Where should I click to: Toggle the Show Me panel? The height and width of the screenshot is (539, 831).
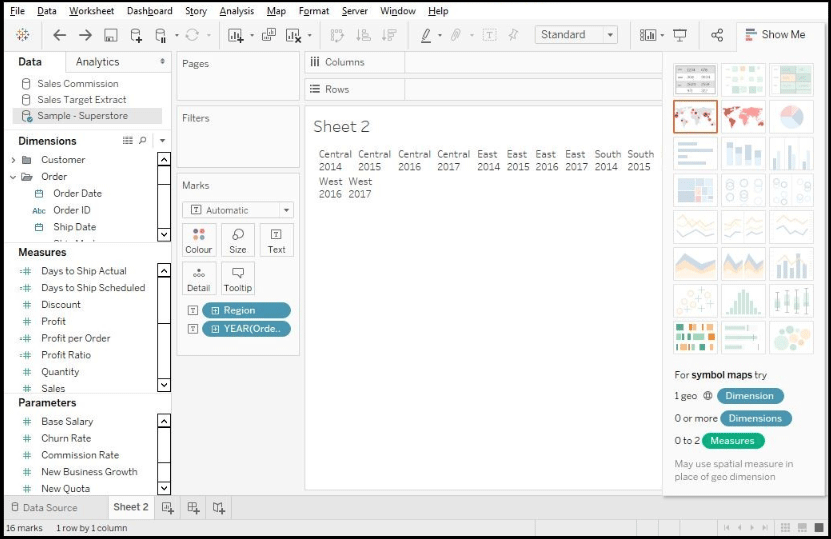[774, 34]
